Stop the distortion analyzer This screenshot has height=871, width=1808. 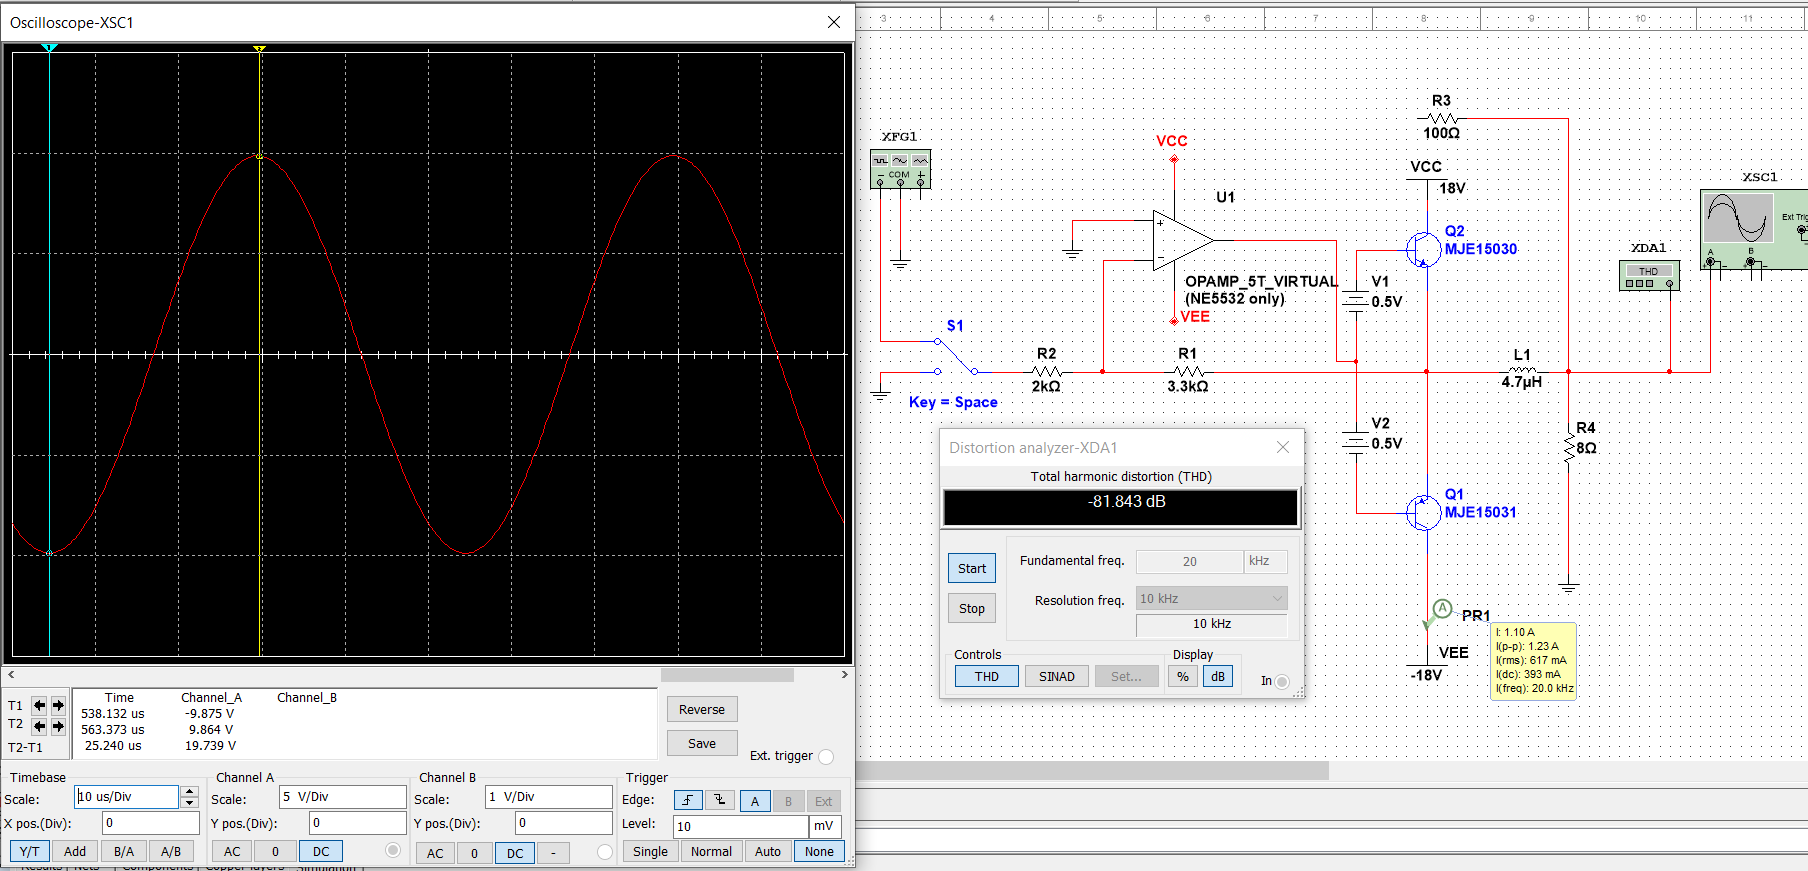coord(972,608)
